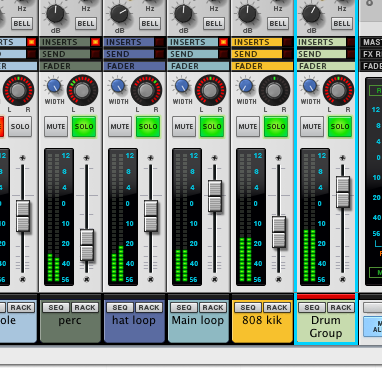Click the Drum Group dB knob
382x370 pixels.
[x=312, y=14]
